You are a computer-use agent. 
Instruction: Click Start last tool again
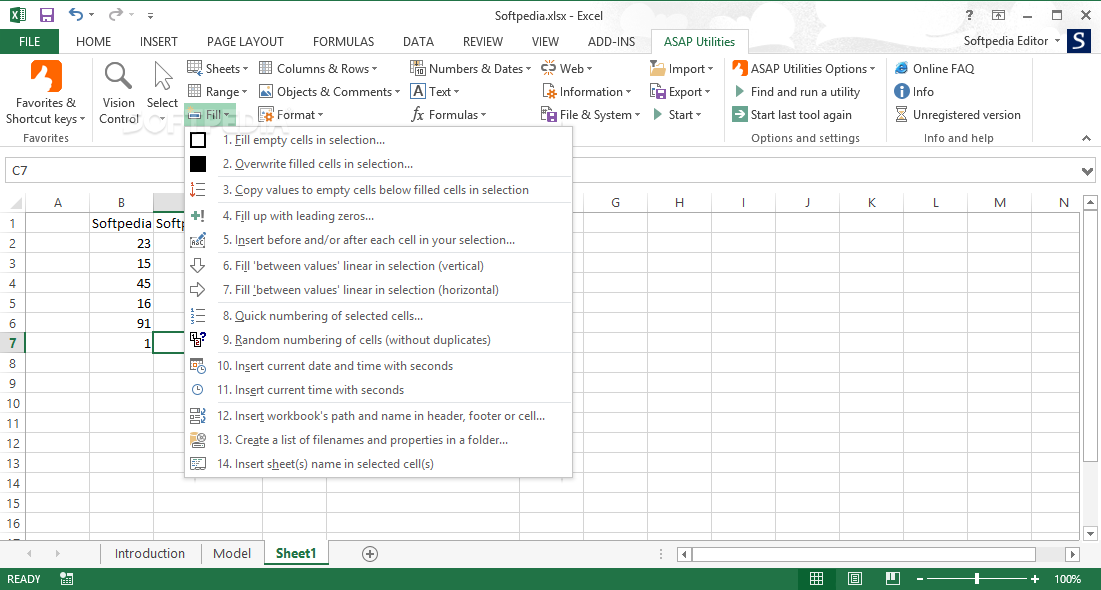(792, 114)
